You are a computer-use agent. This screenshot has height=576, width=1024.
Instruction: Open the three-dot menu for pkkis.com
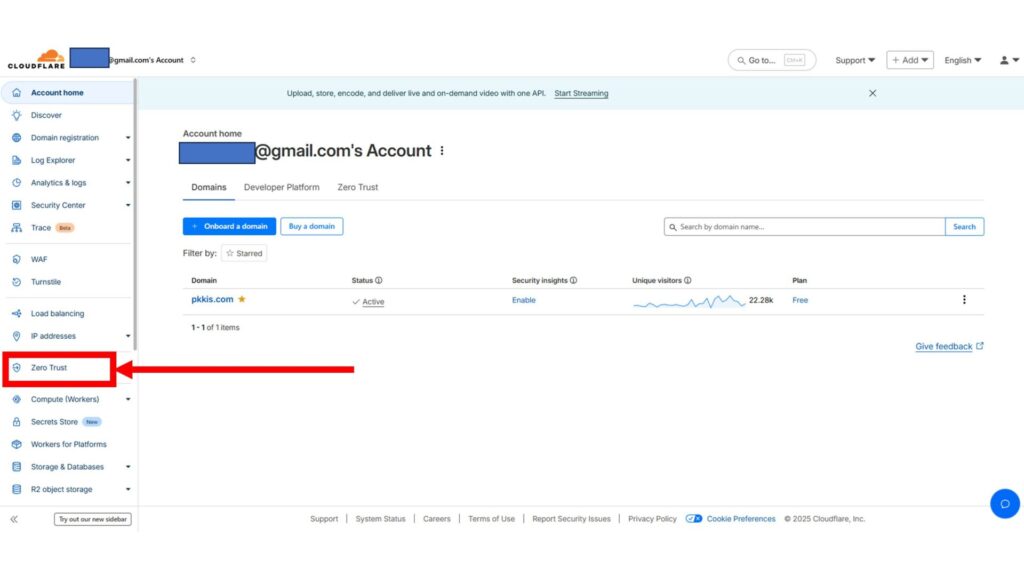point(964,300)
